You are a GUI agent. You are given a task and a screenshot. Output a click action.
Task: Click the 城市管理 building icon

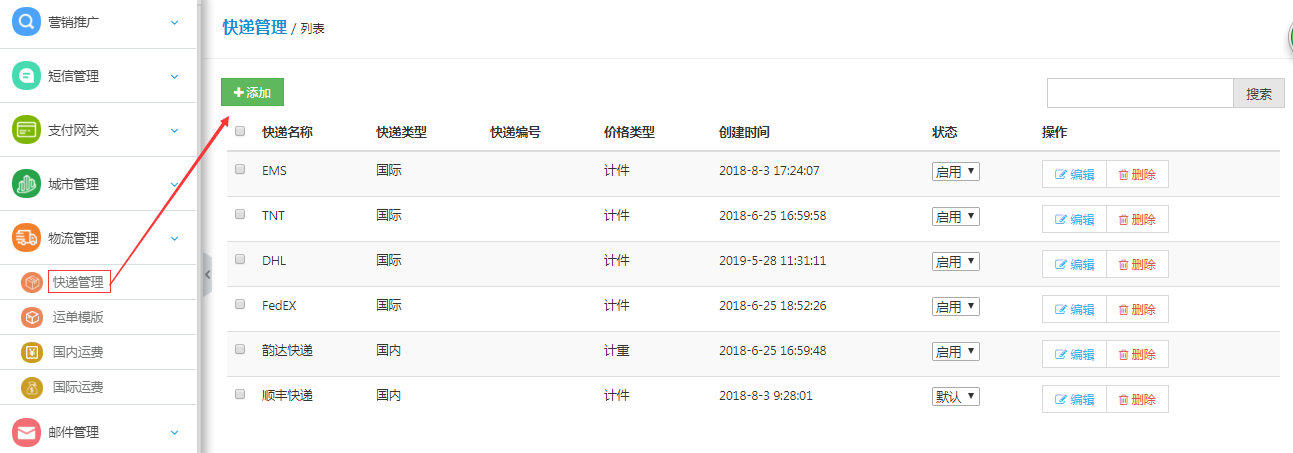[x=26, y=184]
